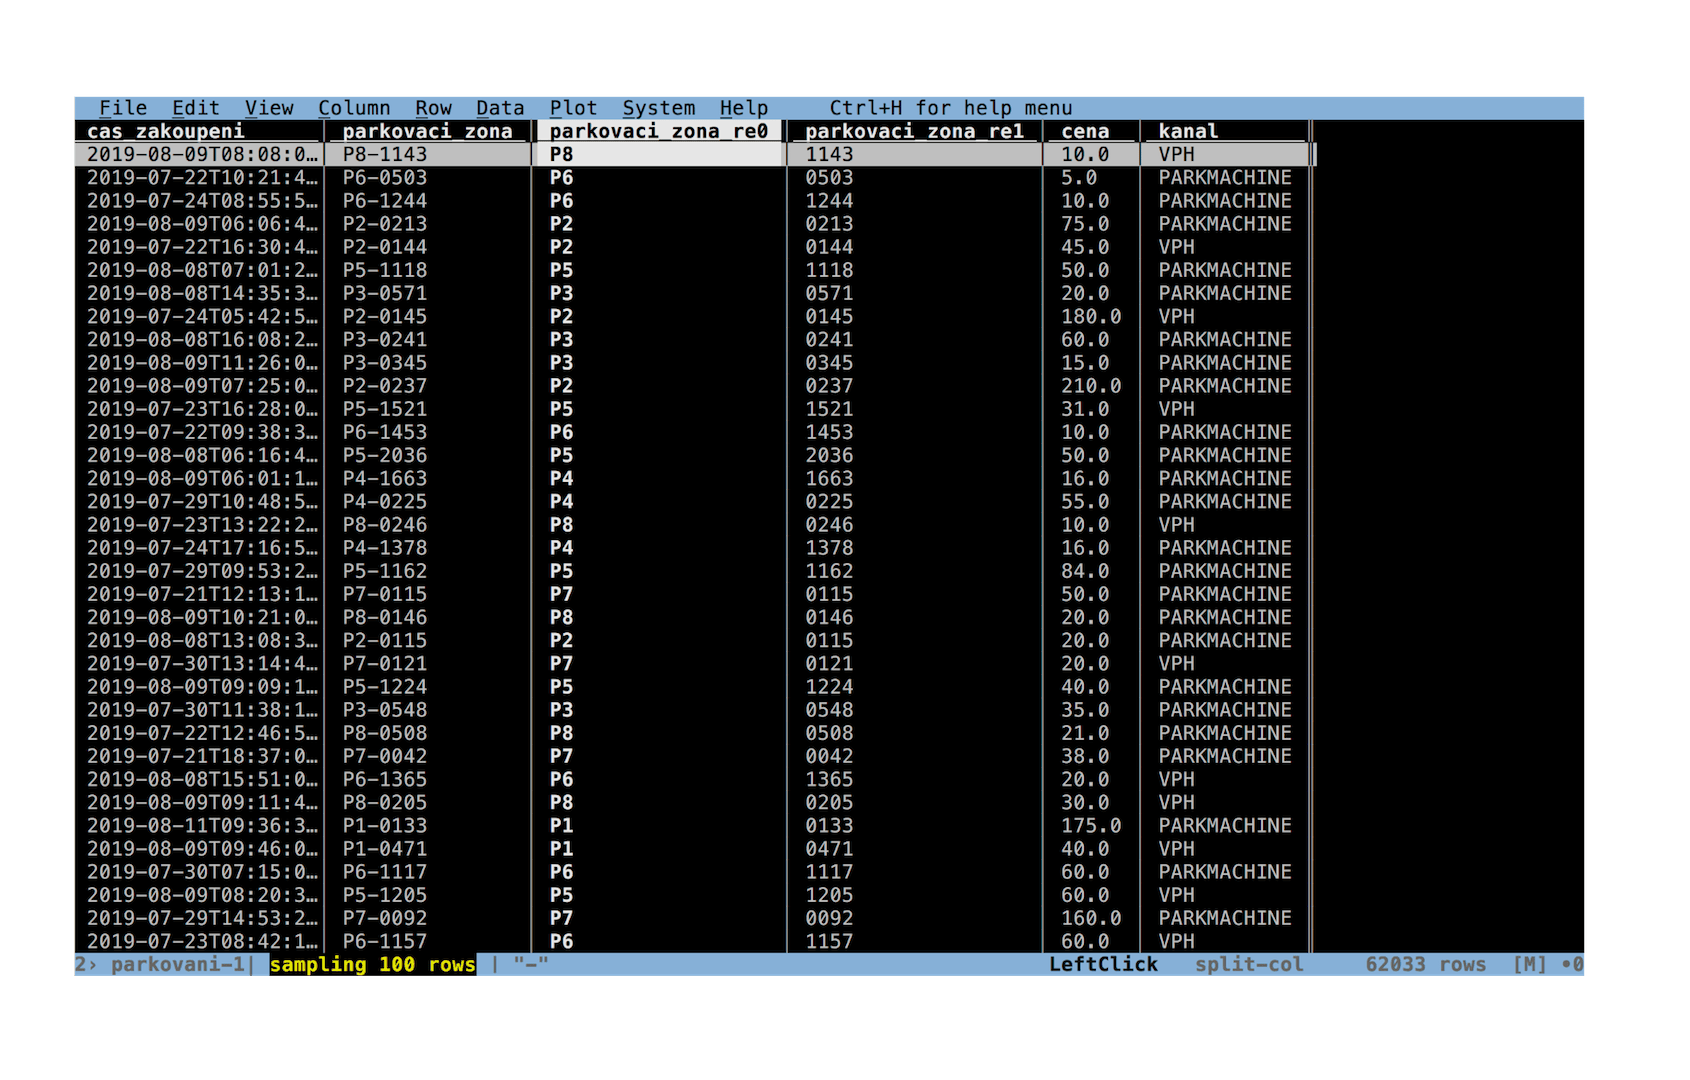The width and height of the screenshot is (1690, 1080).
Task: Select the cena value 84.0
Action: pos(1085,571)
